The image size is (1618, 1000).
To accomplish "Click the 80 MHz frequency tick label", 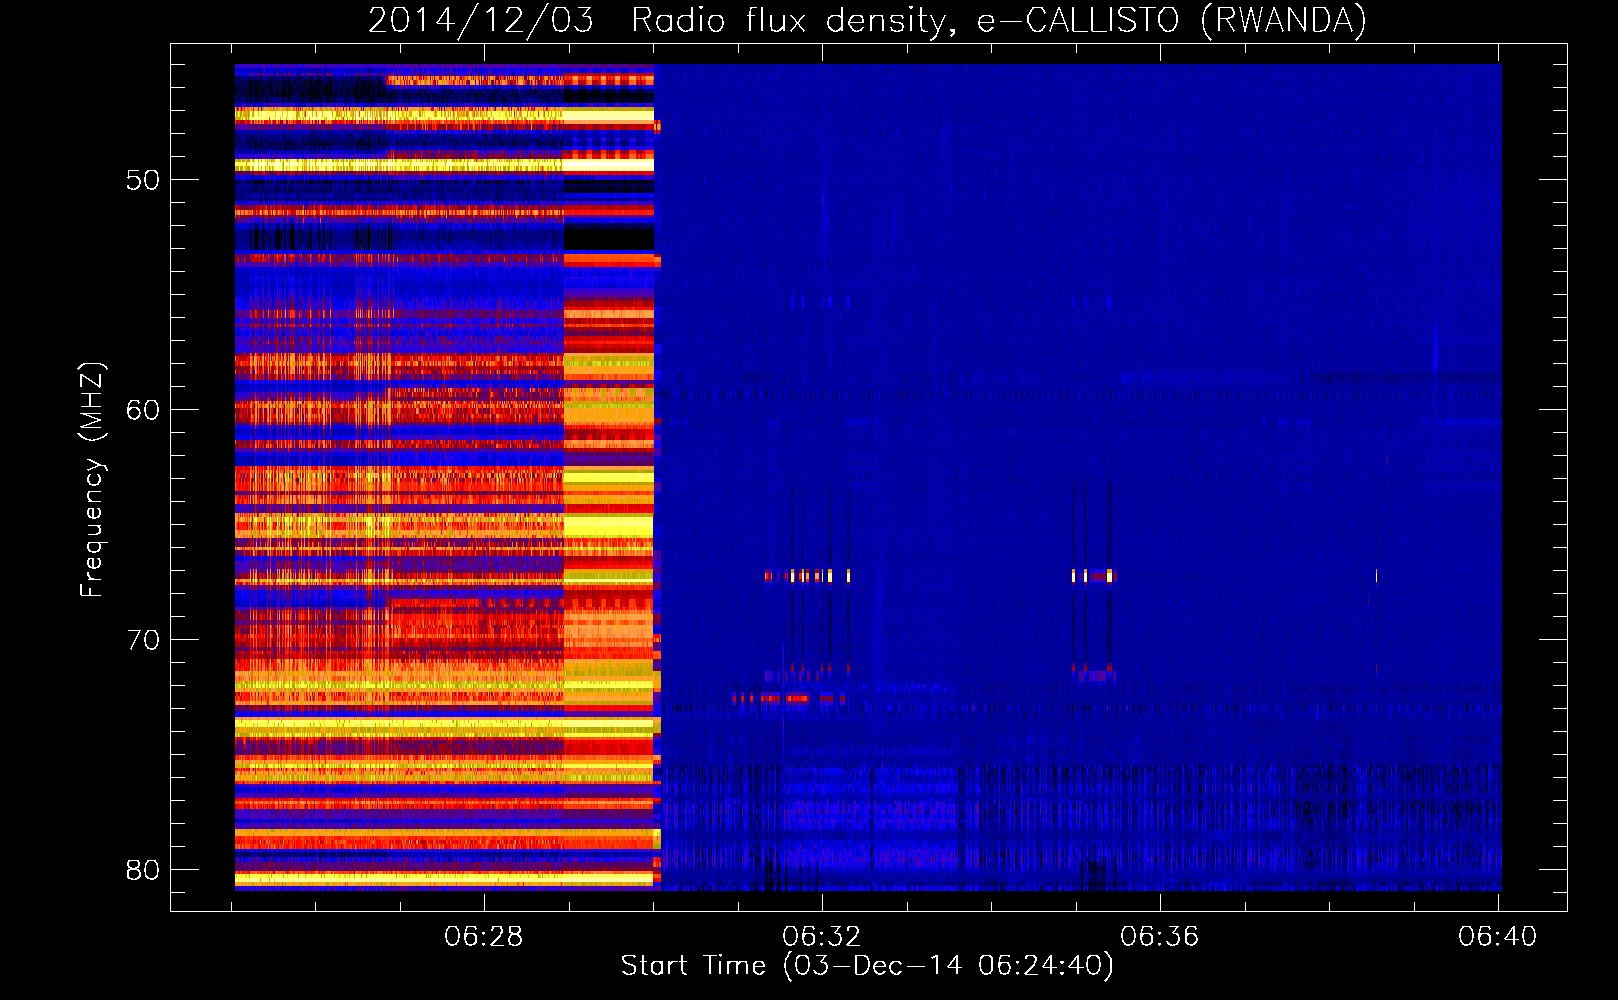I will (x=143, y=870).
